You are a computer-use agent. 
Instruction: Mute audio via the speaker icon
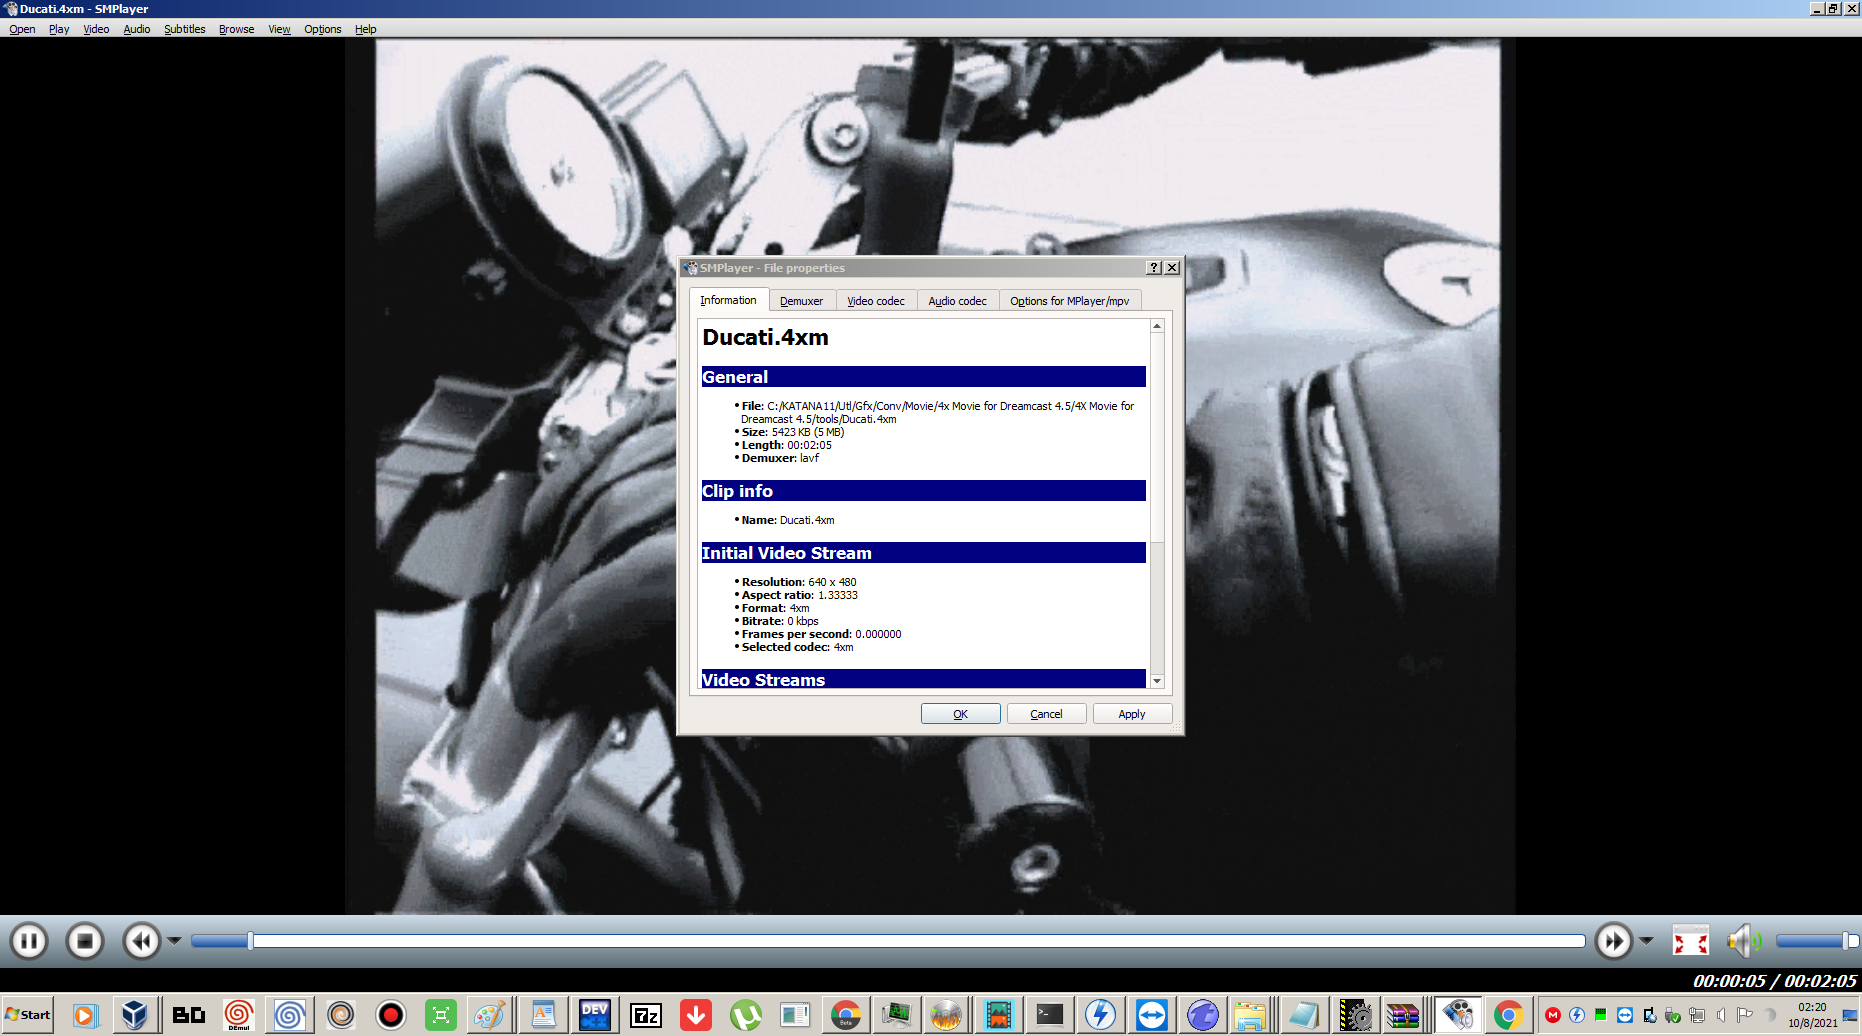(x=1744, y=941)
